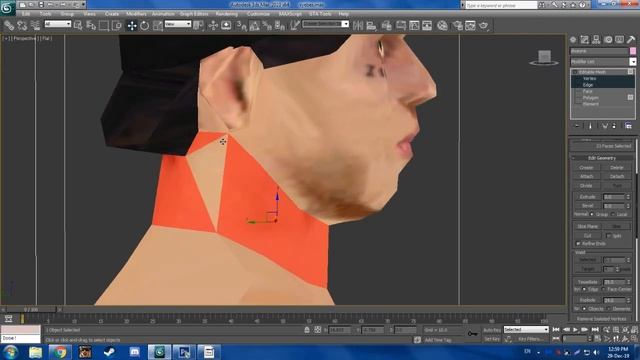Click Configure Modifier Sets icon
640x360 pixels.
point(629,126)
